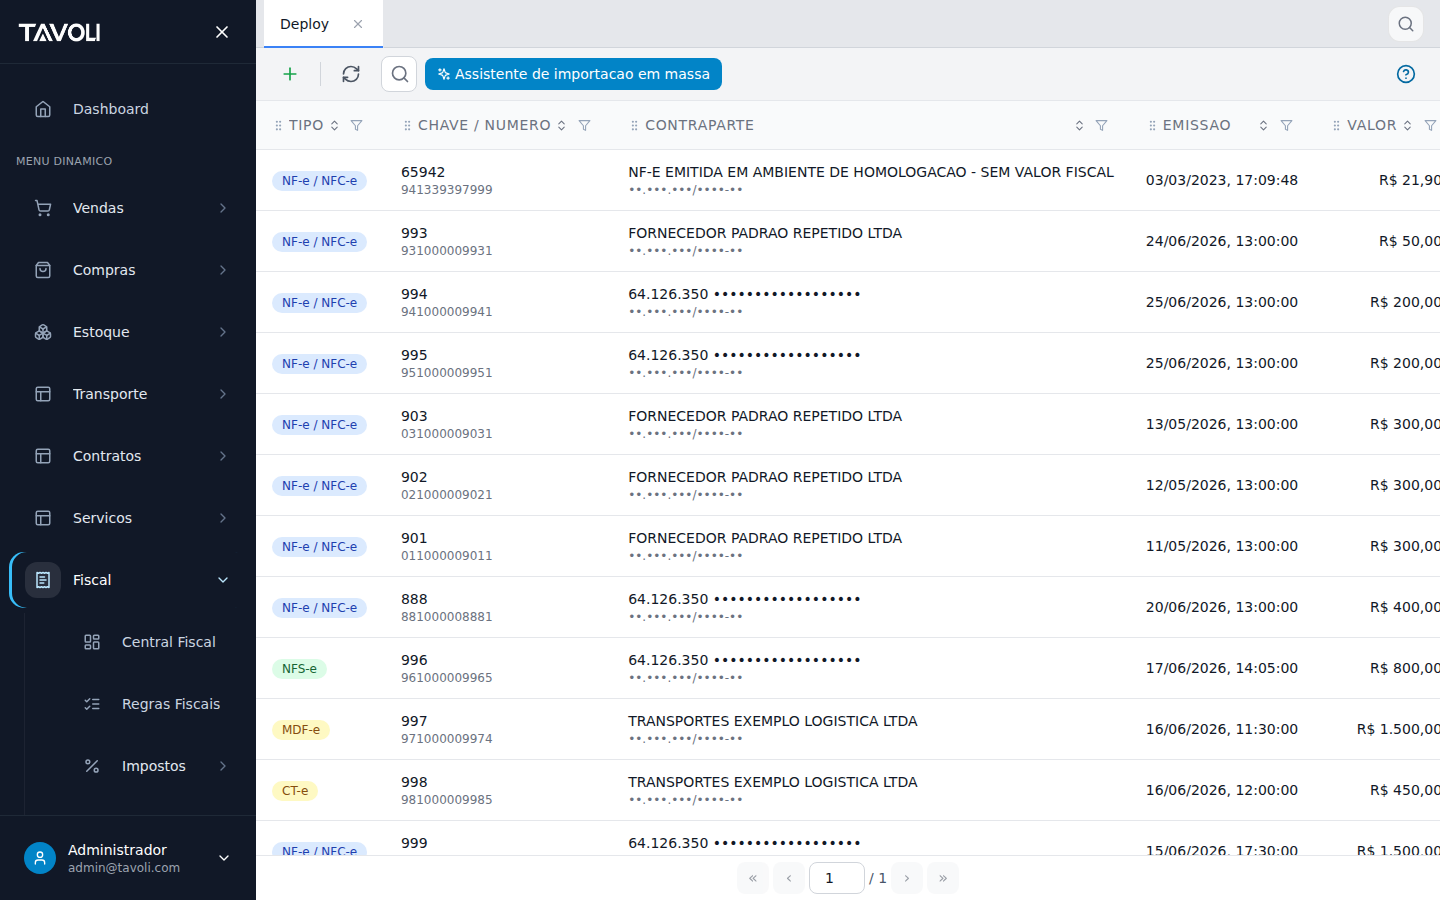
Task: Add a new record with the plus icon
Action: 290,74
